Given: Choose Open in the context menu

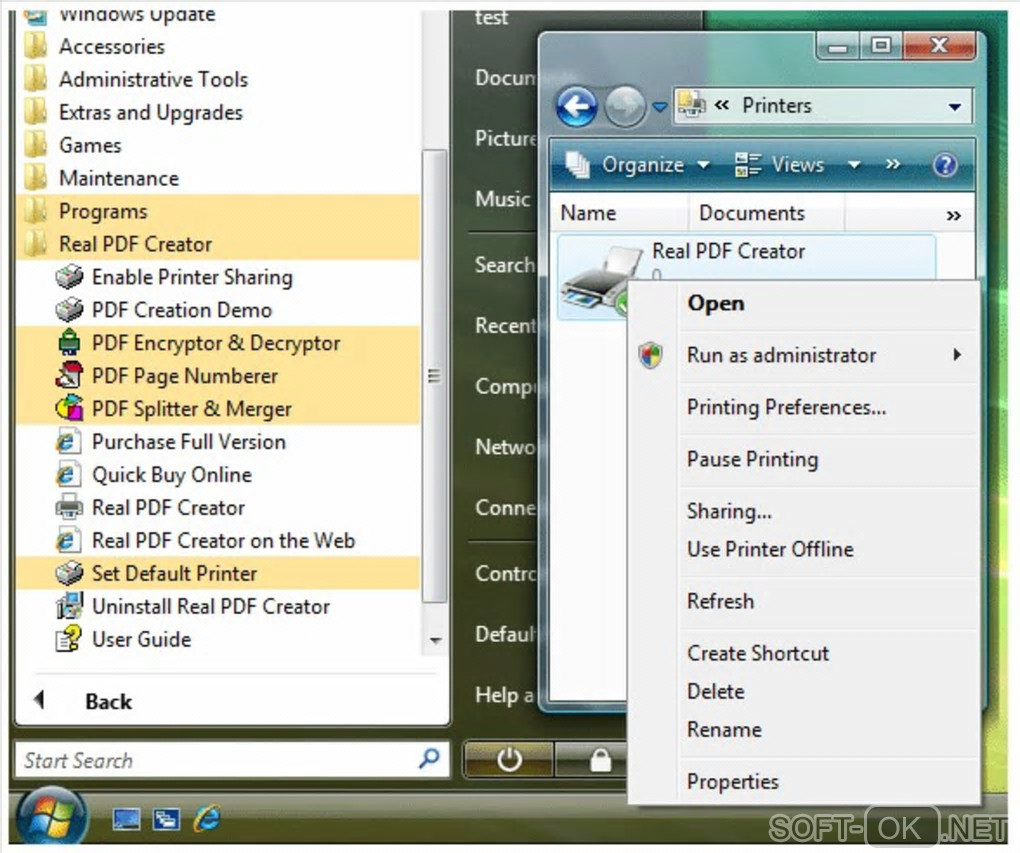Looking at the screenshot, I should [716, 303].
